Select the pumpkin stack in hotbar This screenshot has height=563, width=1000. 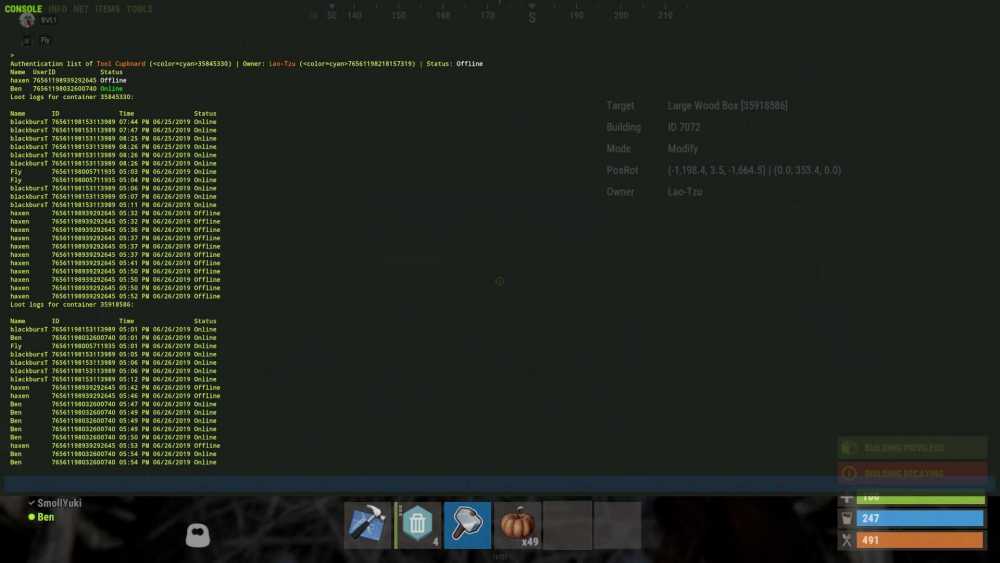click(x=517, y=525)
